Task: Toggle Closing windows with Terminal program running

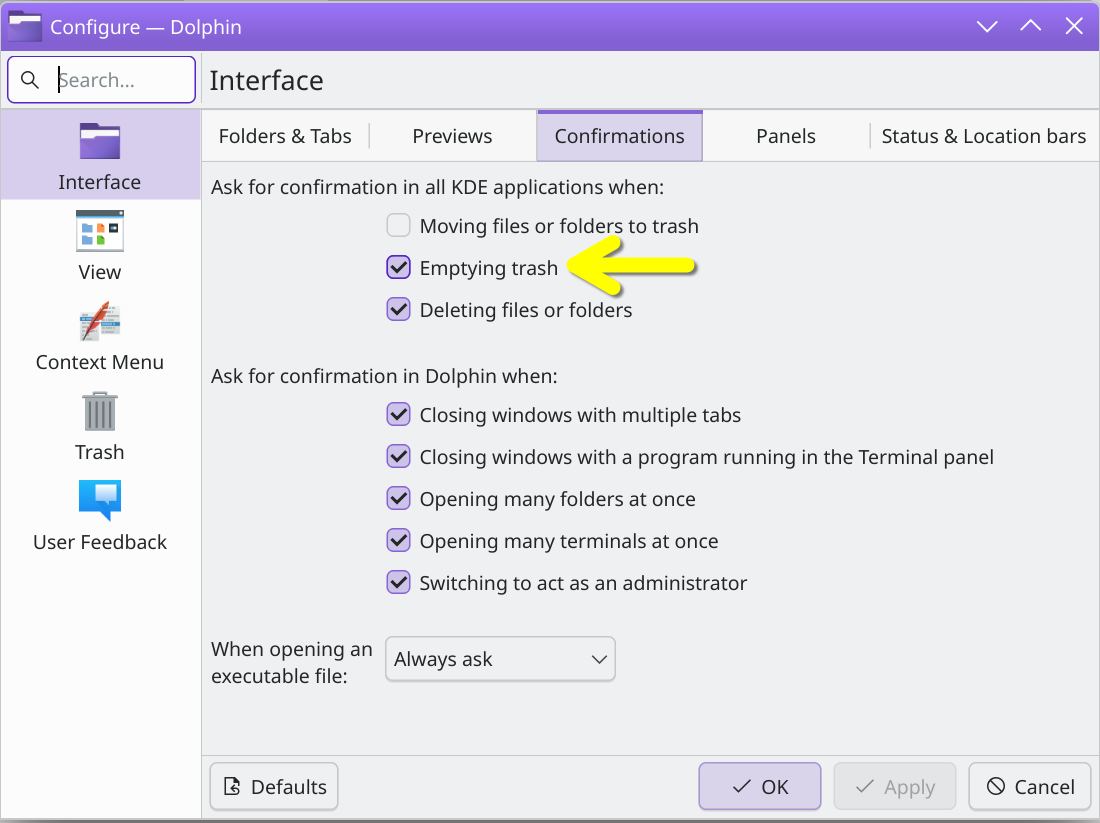Action: (398, 457)
